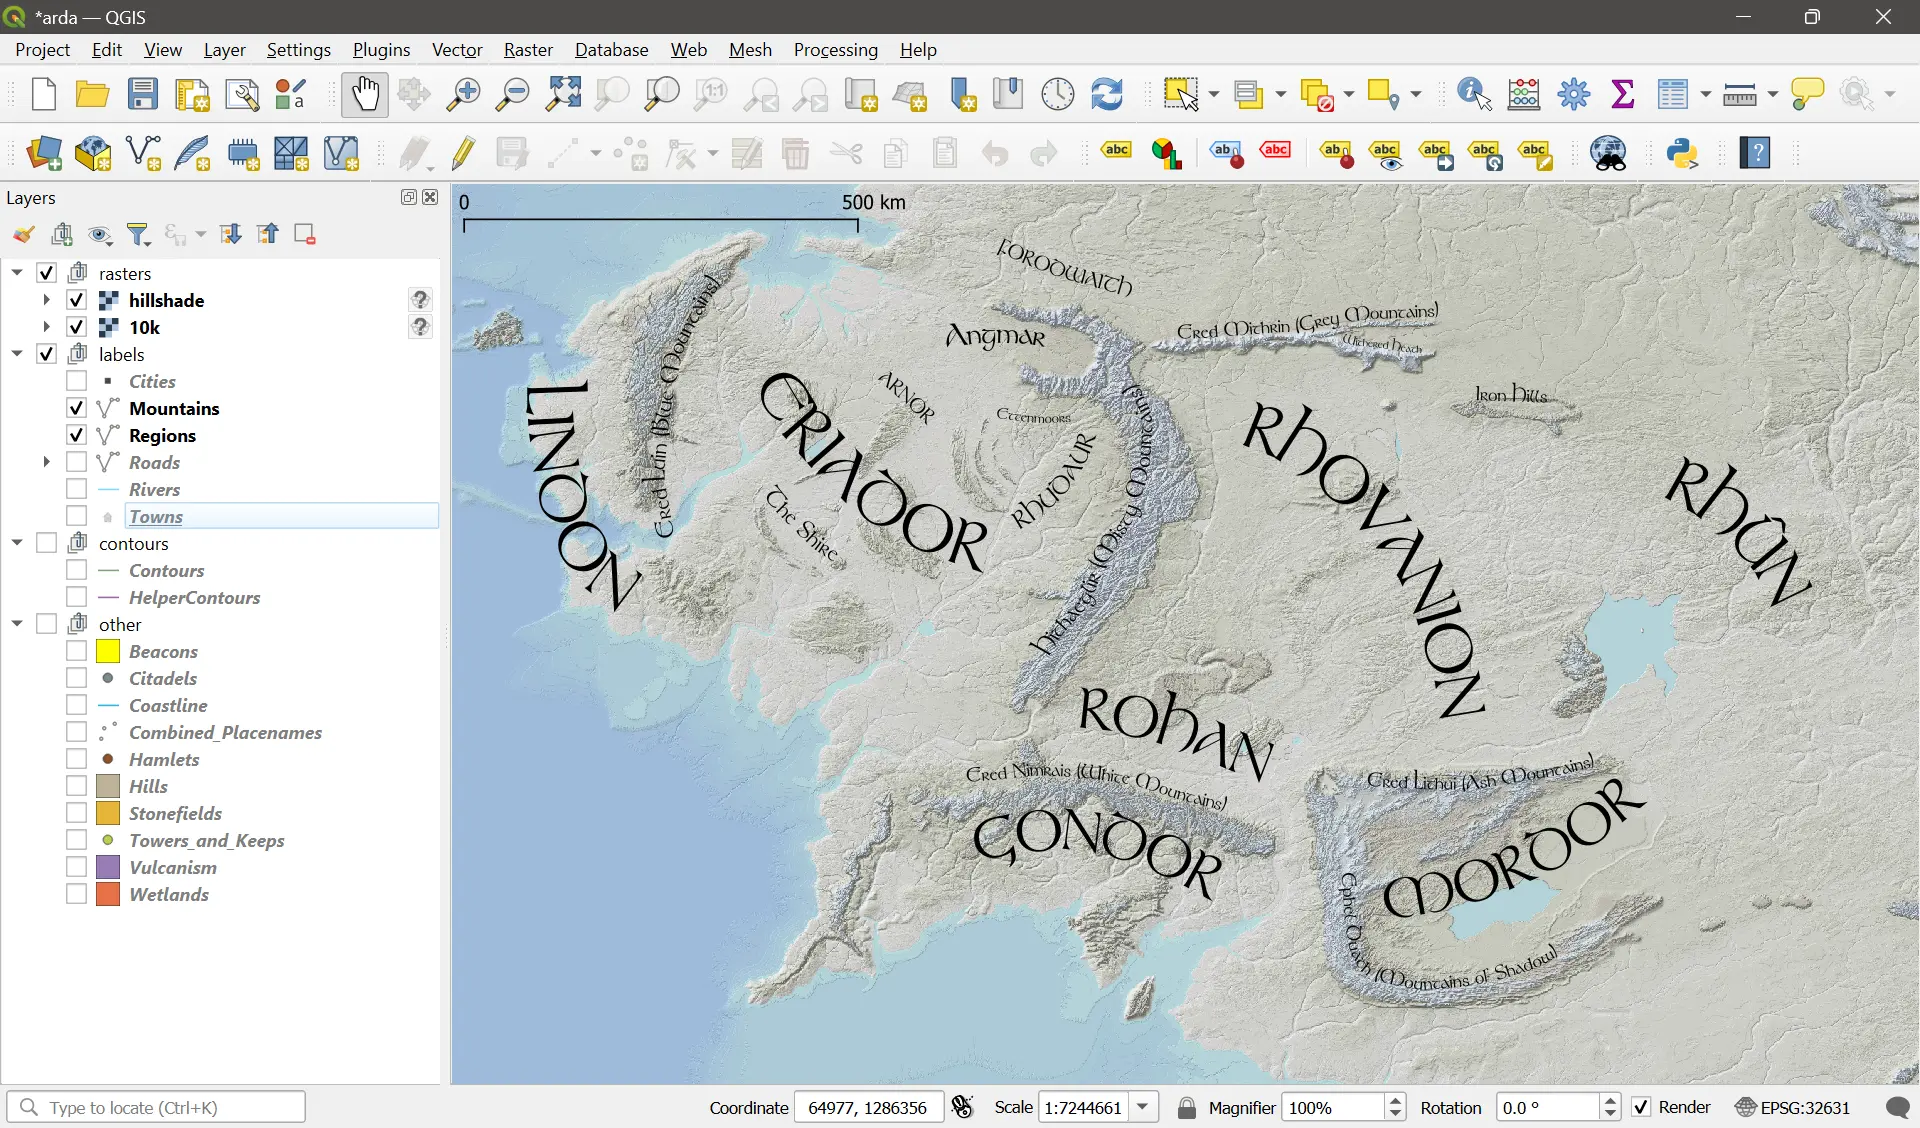Viewport: 1920px width, 1128px height.
Task: Toggle the Cities layer checkbox
Action: pyautogui.click(x=76, y=381)
